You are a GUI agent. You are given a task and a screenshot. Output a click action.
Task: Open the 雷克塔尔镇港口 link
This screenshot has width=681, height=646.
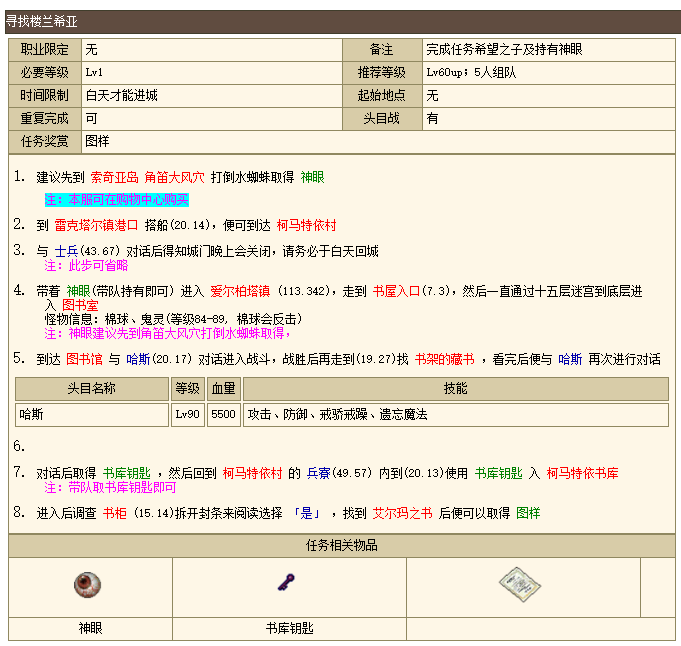[96, 225]
